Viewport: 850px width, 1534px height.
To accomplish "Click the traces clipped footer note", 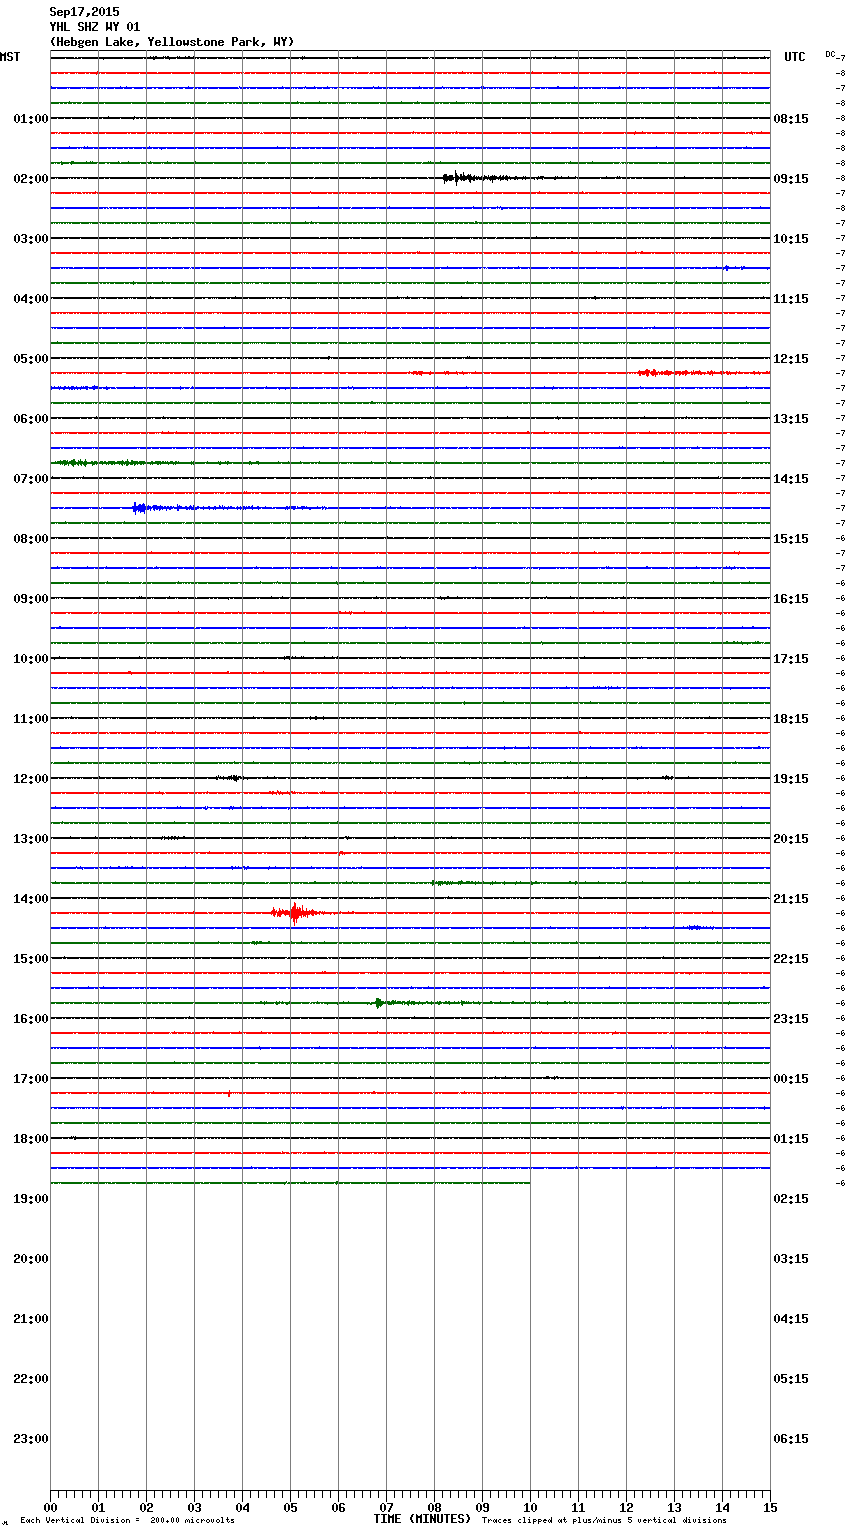I will 604,1520.
